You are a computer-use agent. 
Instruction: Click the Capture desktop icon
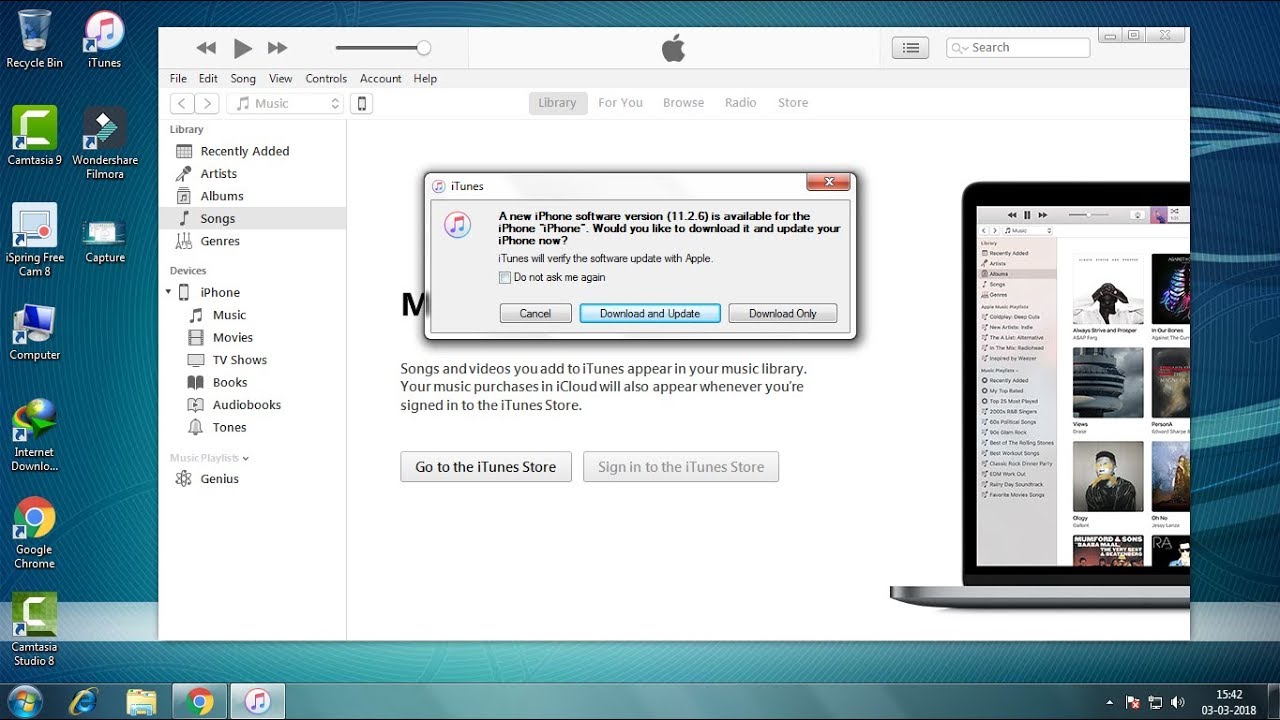coord(105,240)
